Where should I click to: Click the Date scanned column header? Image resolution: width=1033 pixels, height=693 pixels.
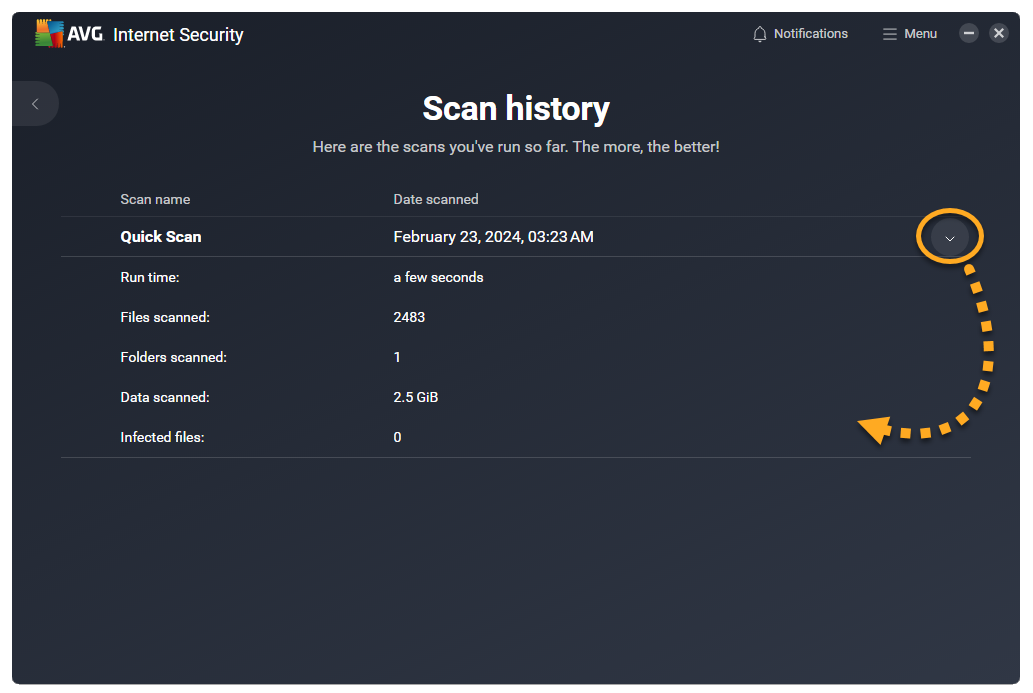point(436,199)
